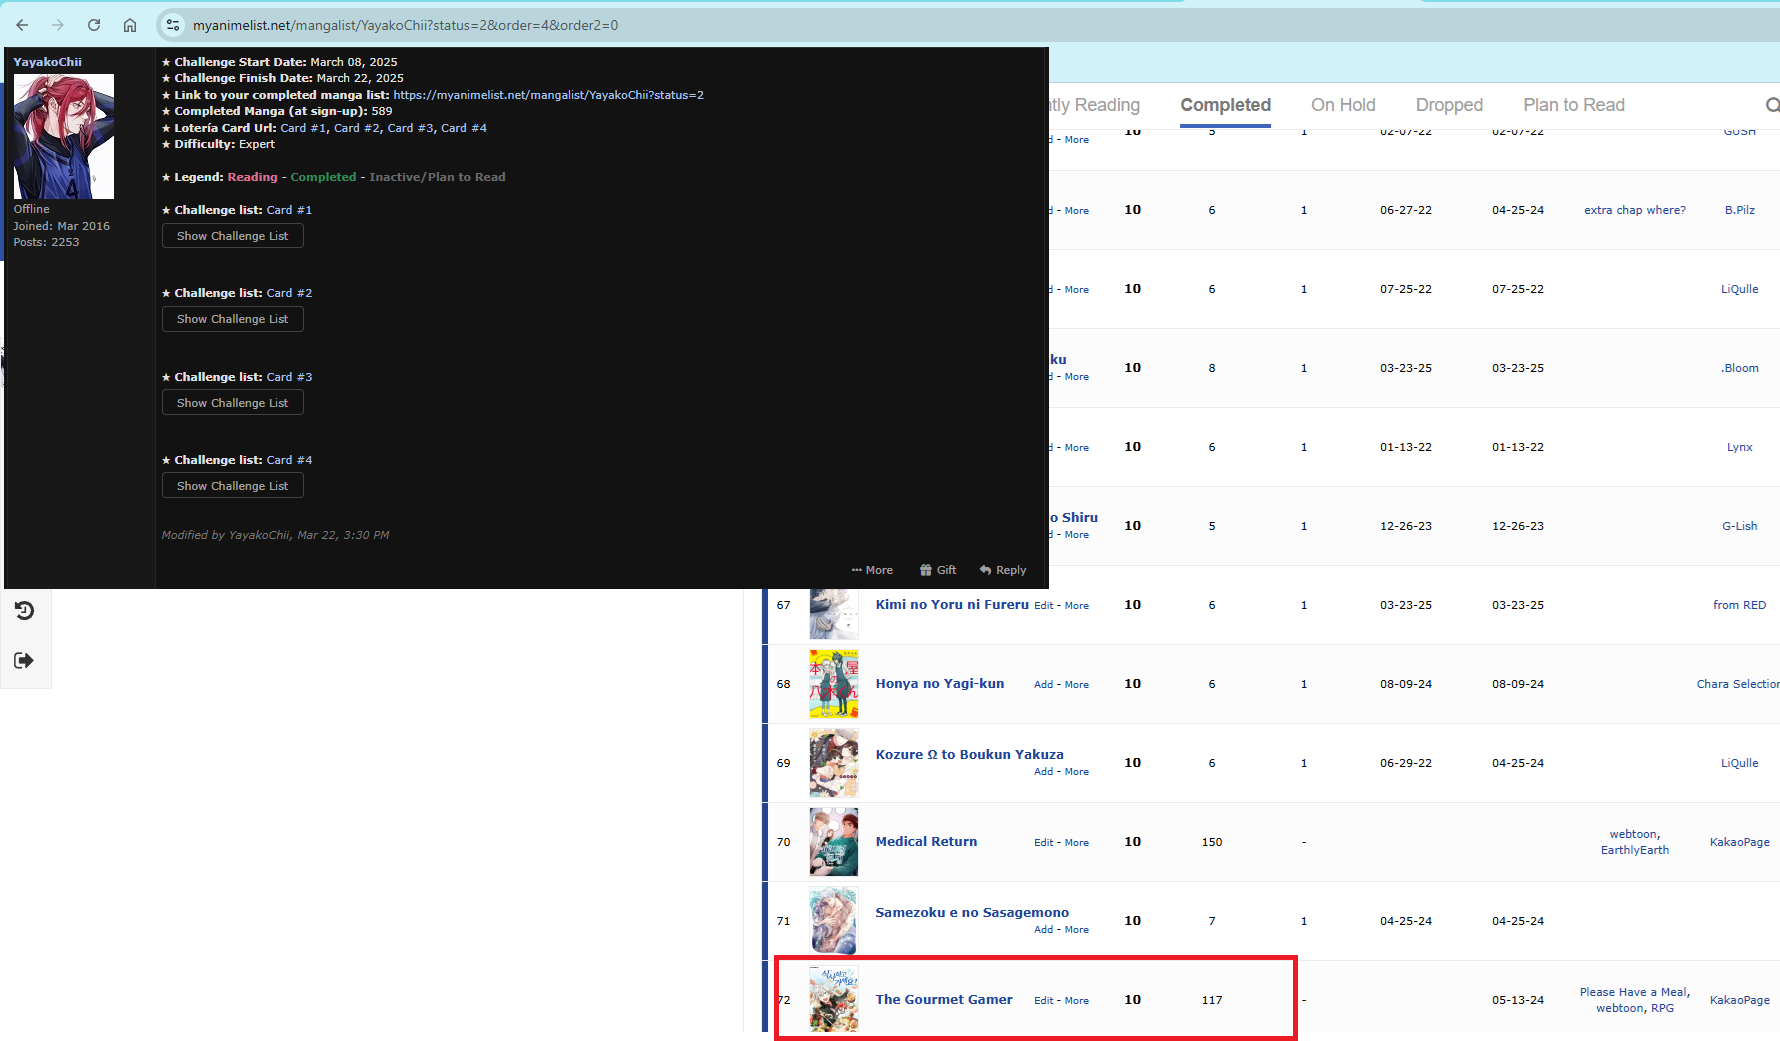Expand Show Challenge List for Card #1
The width and height of the screenshot is (1780, 1041).
tap(233, 236)
